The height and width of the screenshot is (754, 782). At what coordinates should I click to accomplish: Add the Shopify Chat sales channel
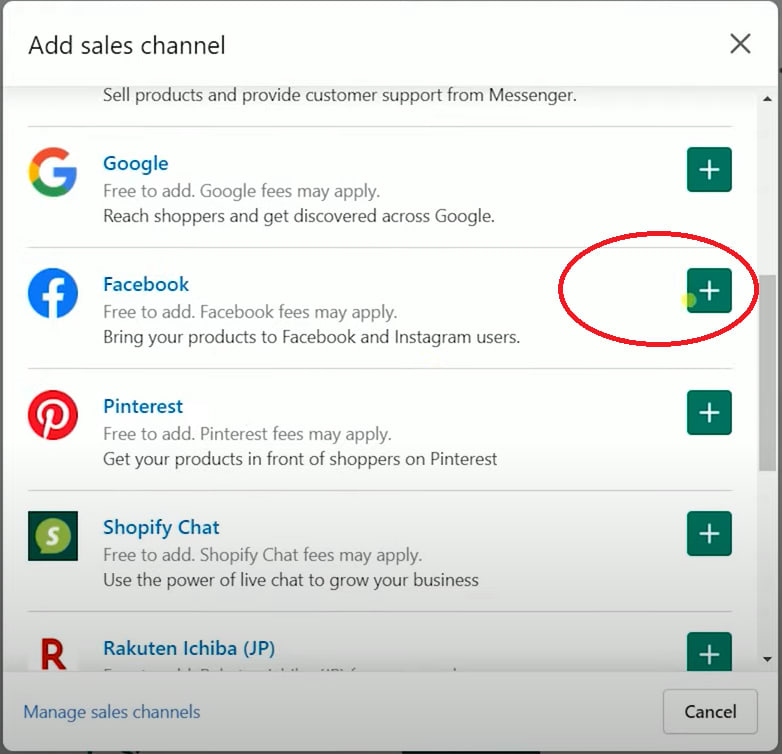[x=709, y=534]
